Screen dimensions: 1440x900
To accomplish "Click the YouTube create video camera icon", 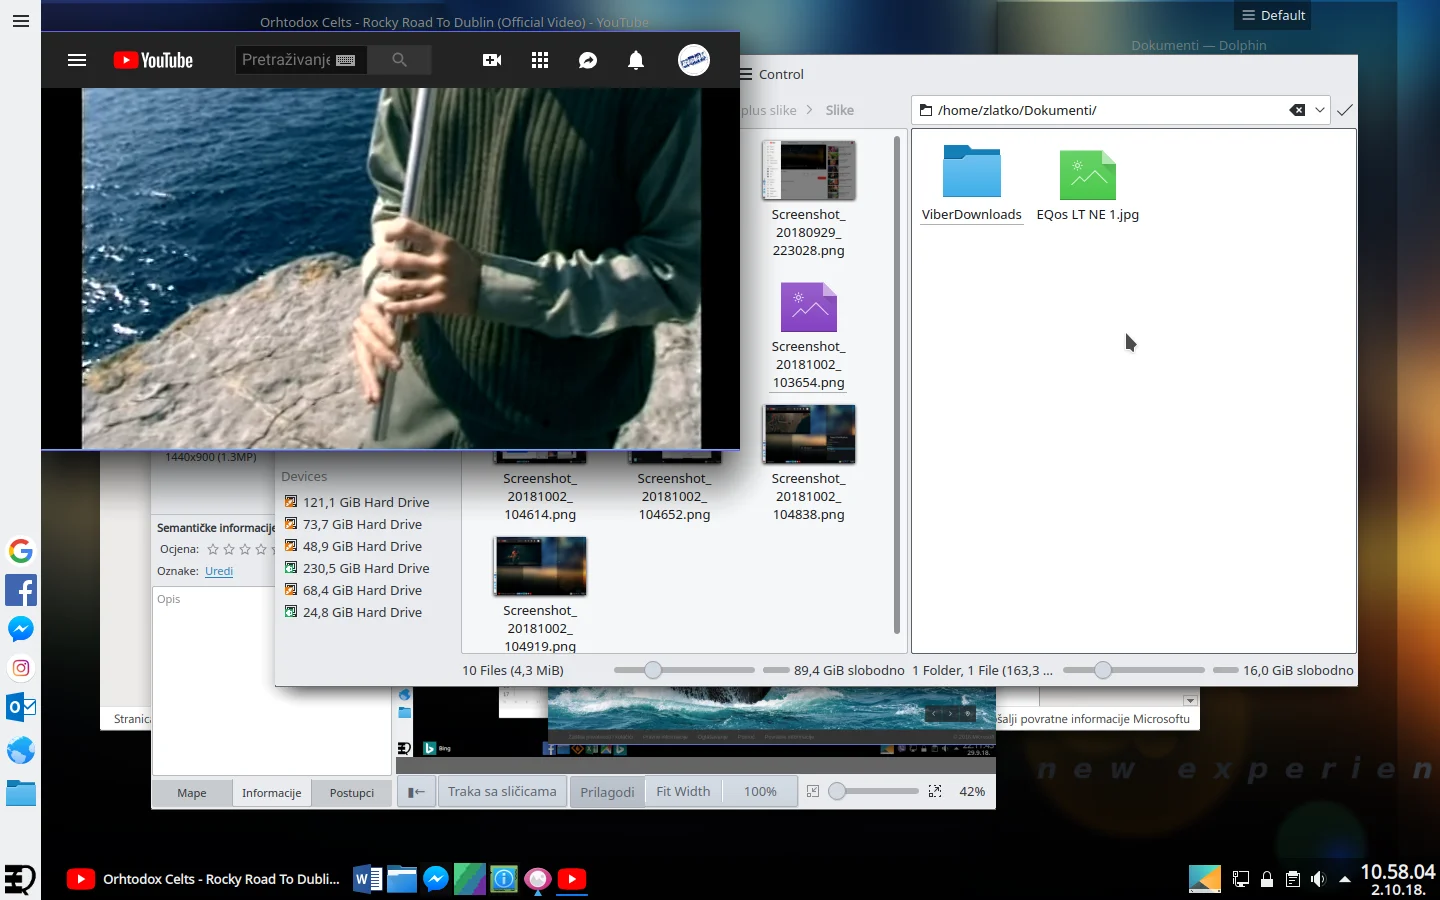I will 492,60.
